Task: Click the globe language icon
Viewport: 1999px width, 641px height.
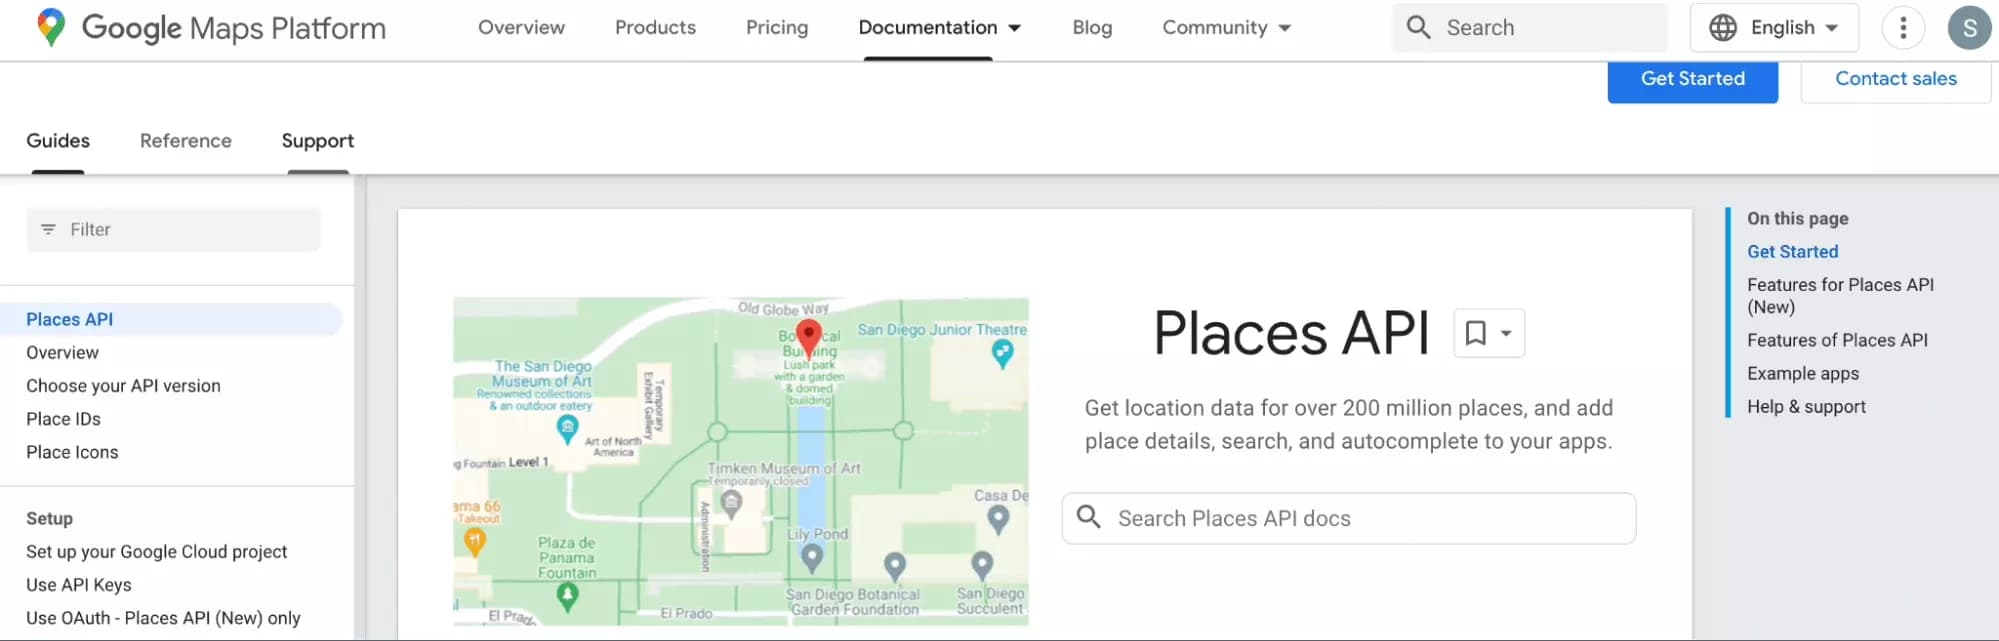Action: [1723, 27]
